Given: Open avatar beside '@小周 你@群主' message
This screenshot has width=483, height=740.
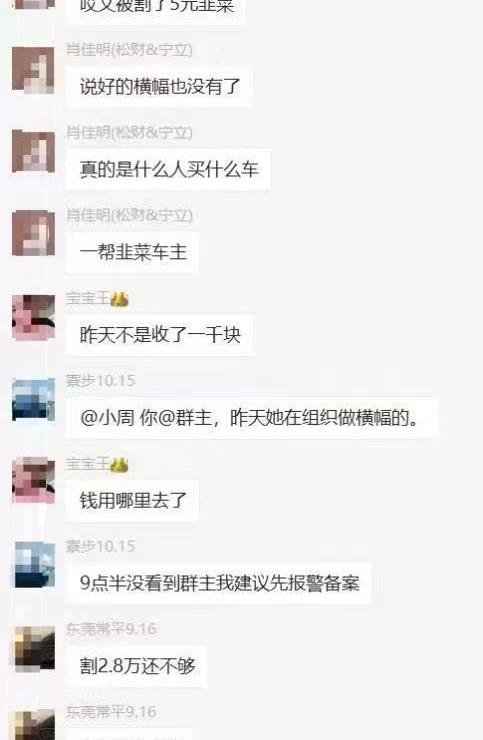Looking at the screenshot, I should (x=33, y=400).
